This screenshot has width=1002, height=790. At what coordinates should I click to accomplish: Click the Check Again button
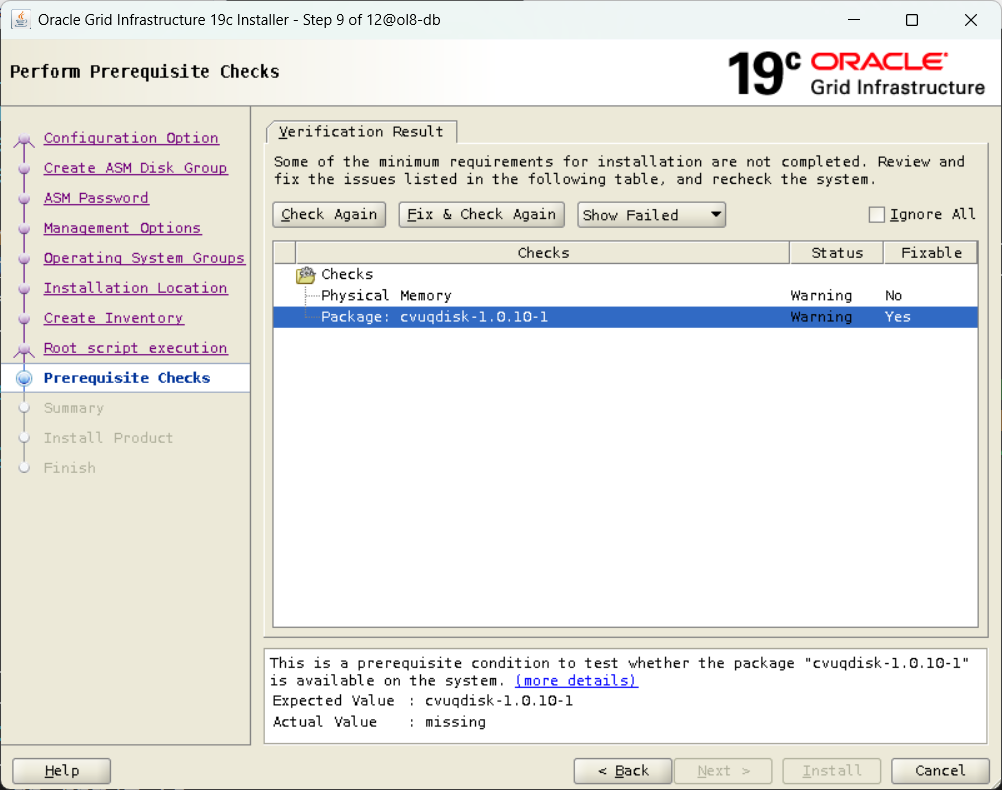tap(329, 215)
